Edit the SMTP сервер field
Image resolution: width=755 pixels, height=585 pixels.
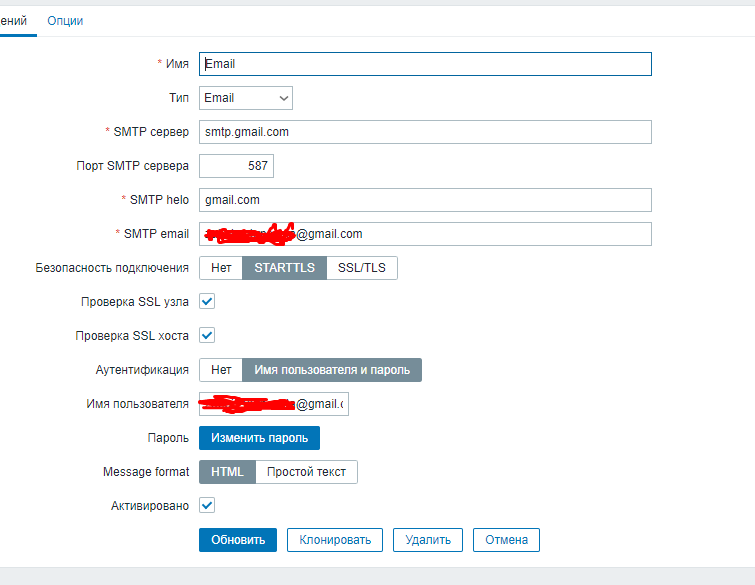(x=425, y=132)
